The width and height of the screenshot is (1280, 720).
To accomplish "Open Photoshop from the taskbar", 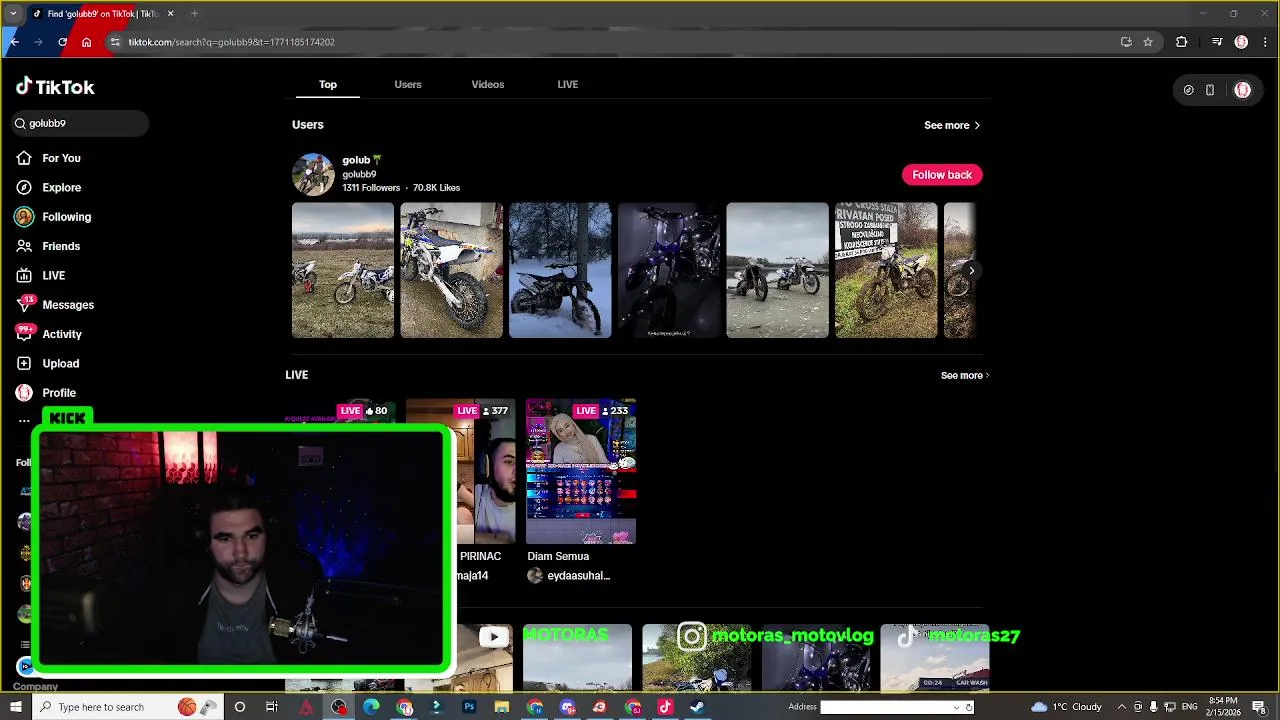I will pyautogui.click(x=469, y=707).
